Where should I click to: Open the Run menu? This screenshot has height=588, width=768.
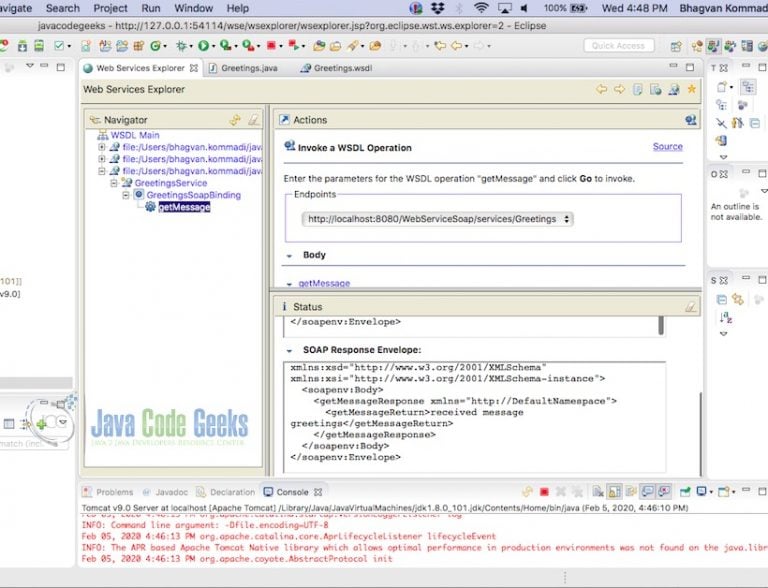pos(151,8)
